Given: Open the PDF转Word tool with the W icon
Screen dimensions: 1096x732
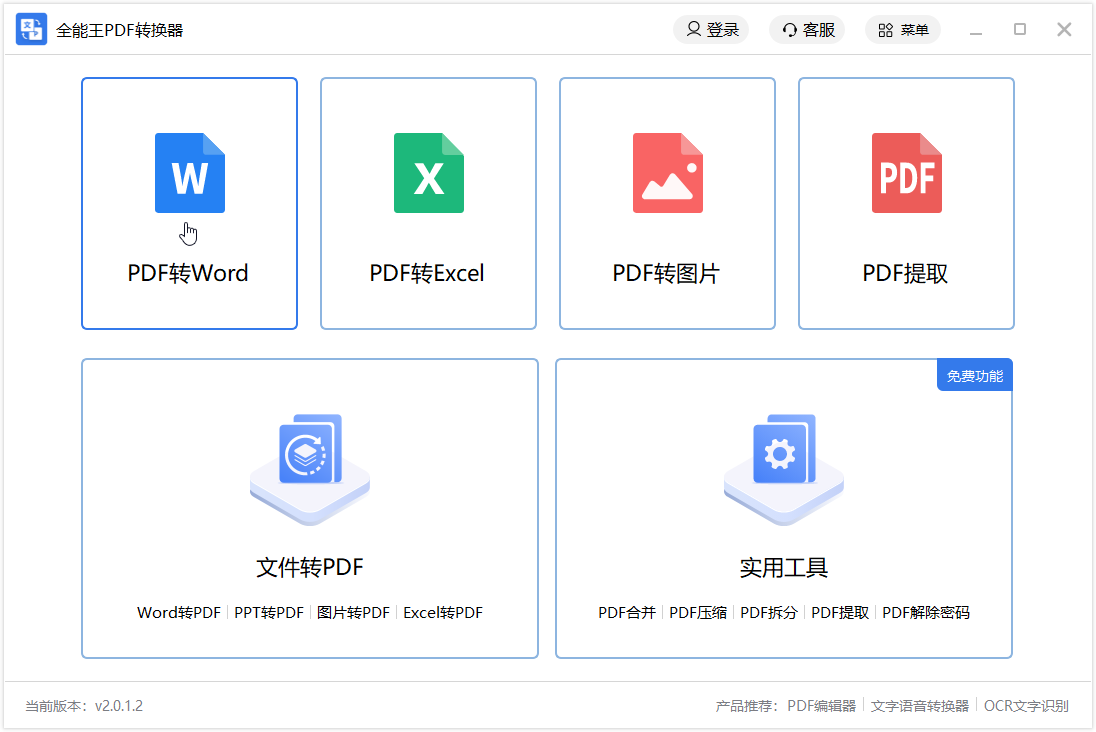Looking at the screenshot, I should coord(189,173).
